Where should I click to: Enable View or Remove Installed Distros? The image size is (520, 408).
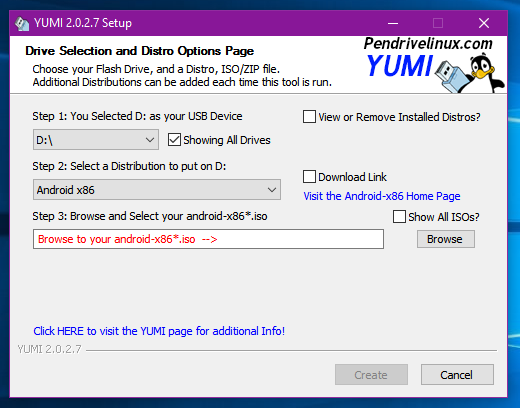point(309,117)
